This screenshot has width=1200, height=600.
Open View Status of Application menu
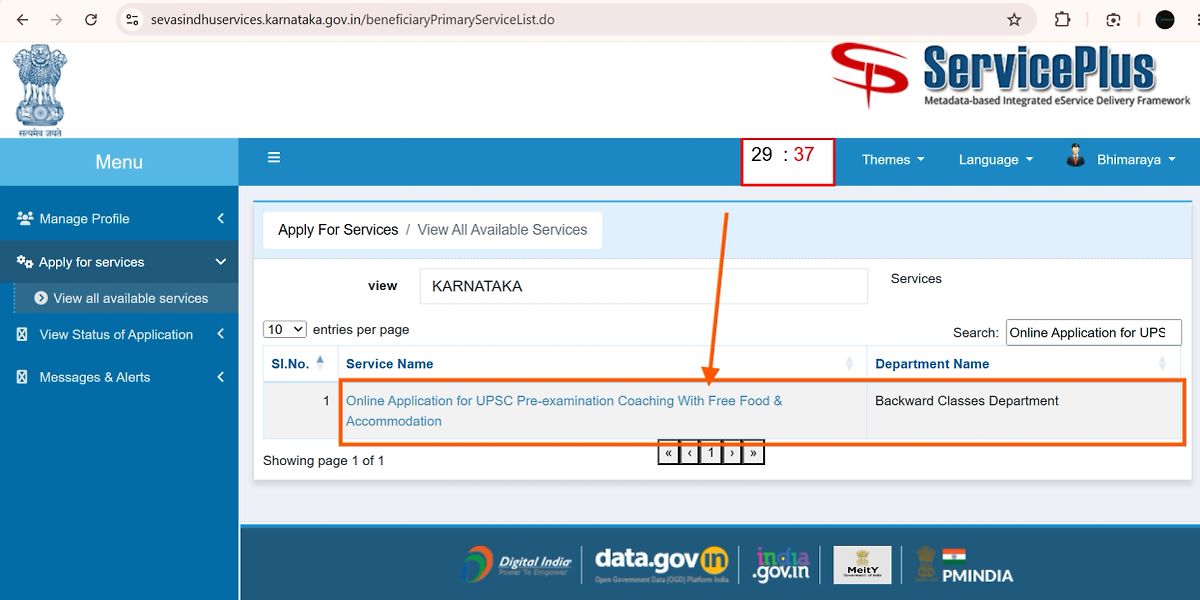[119, 335]
